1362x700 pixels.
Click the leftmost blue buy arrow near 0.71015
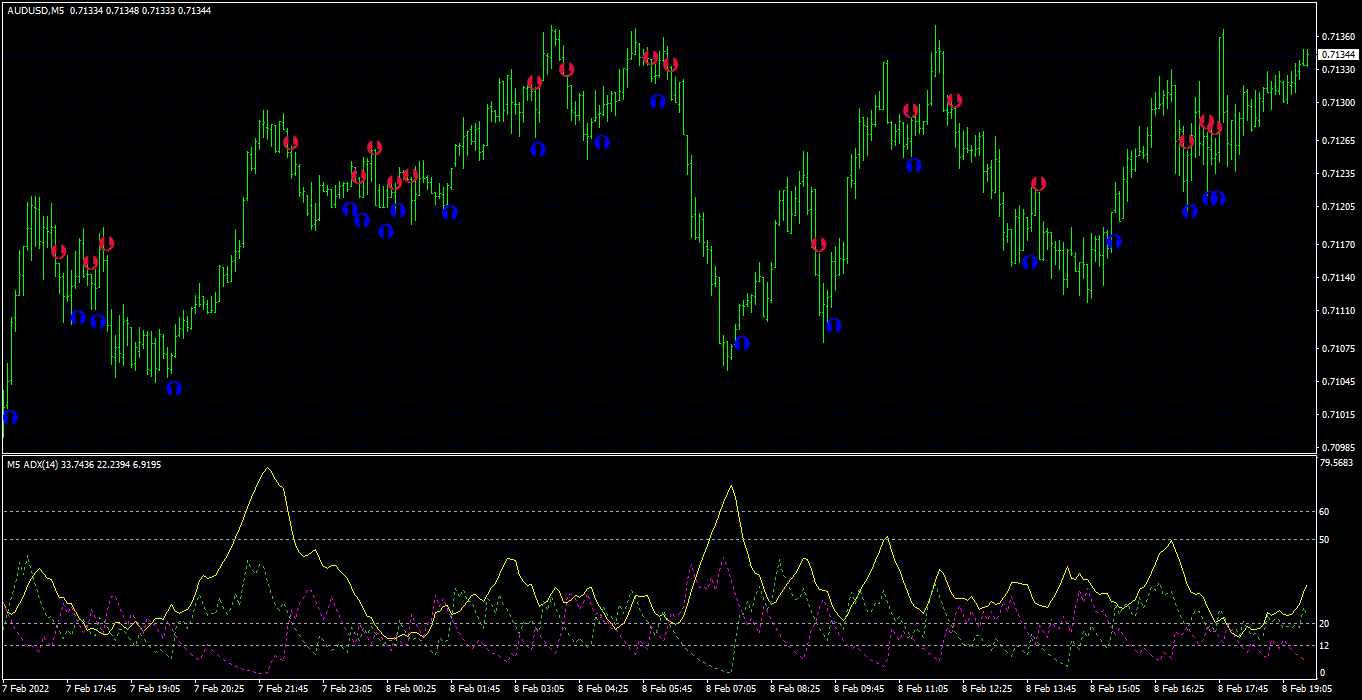pyautogui.click(x=10, y=417)
